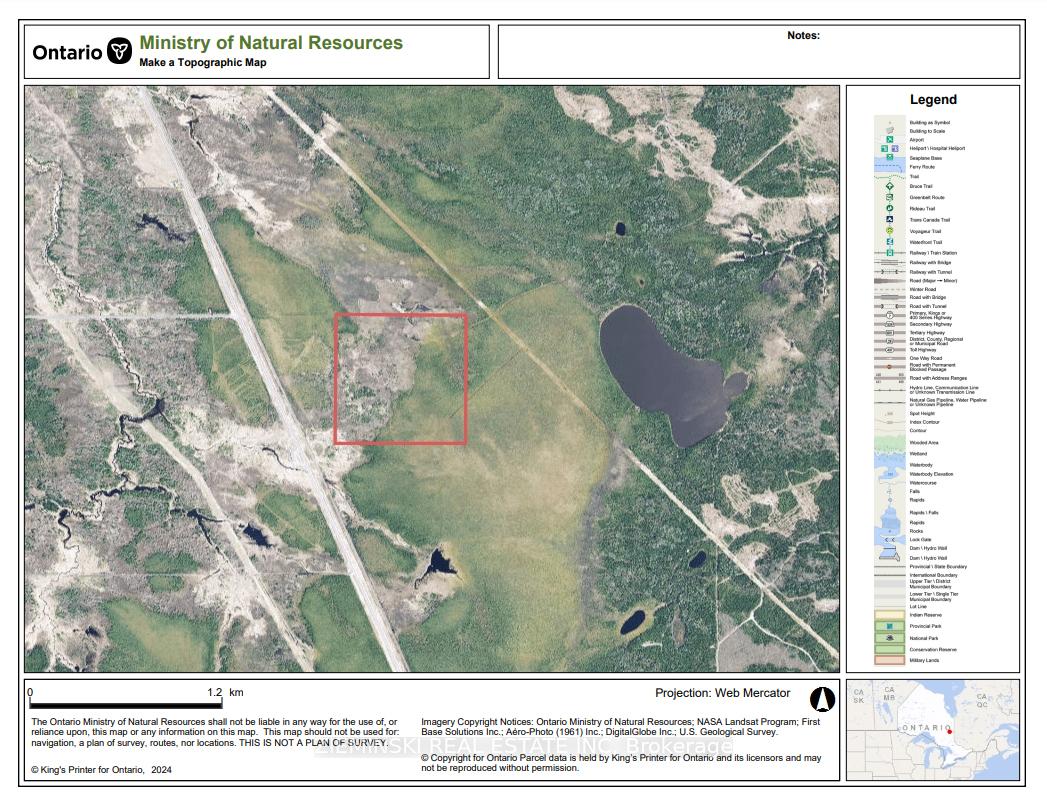The width and height of the screenshot is (1047, 808).
Task: Click the 'Lock Gate' legend label
Action: coord(920,540)
